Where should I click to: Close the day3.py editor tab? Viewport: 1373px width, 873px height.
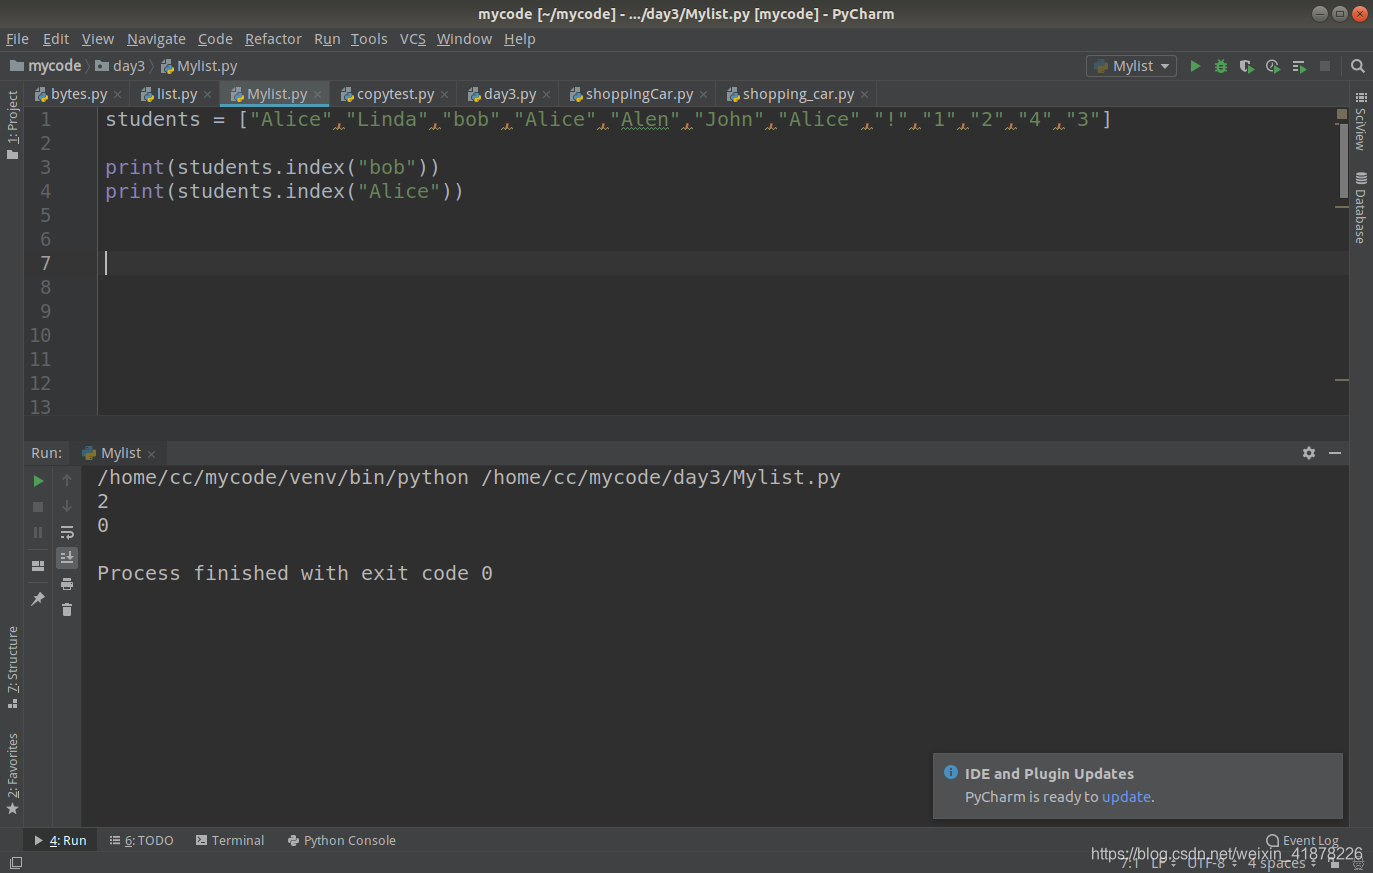tap(546, 94)
